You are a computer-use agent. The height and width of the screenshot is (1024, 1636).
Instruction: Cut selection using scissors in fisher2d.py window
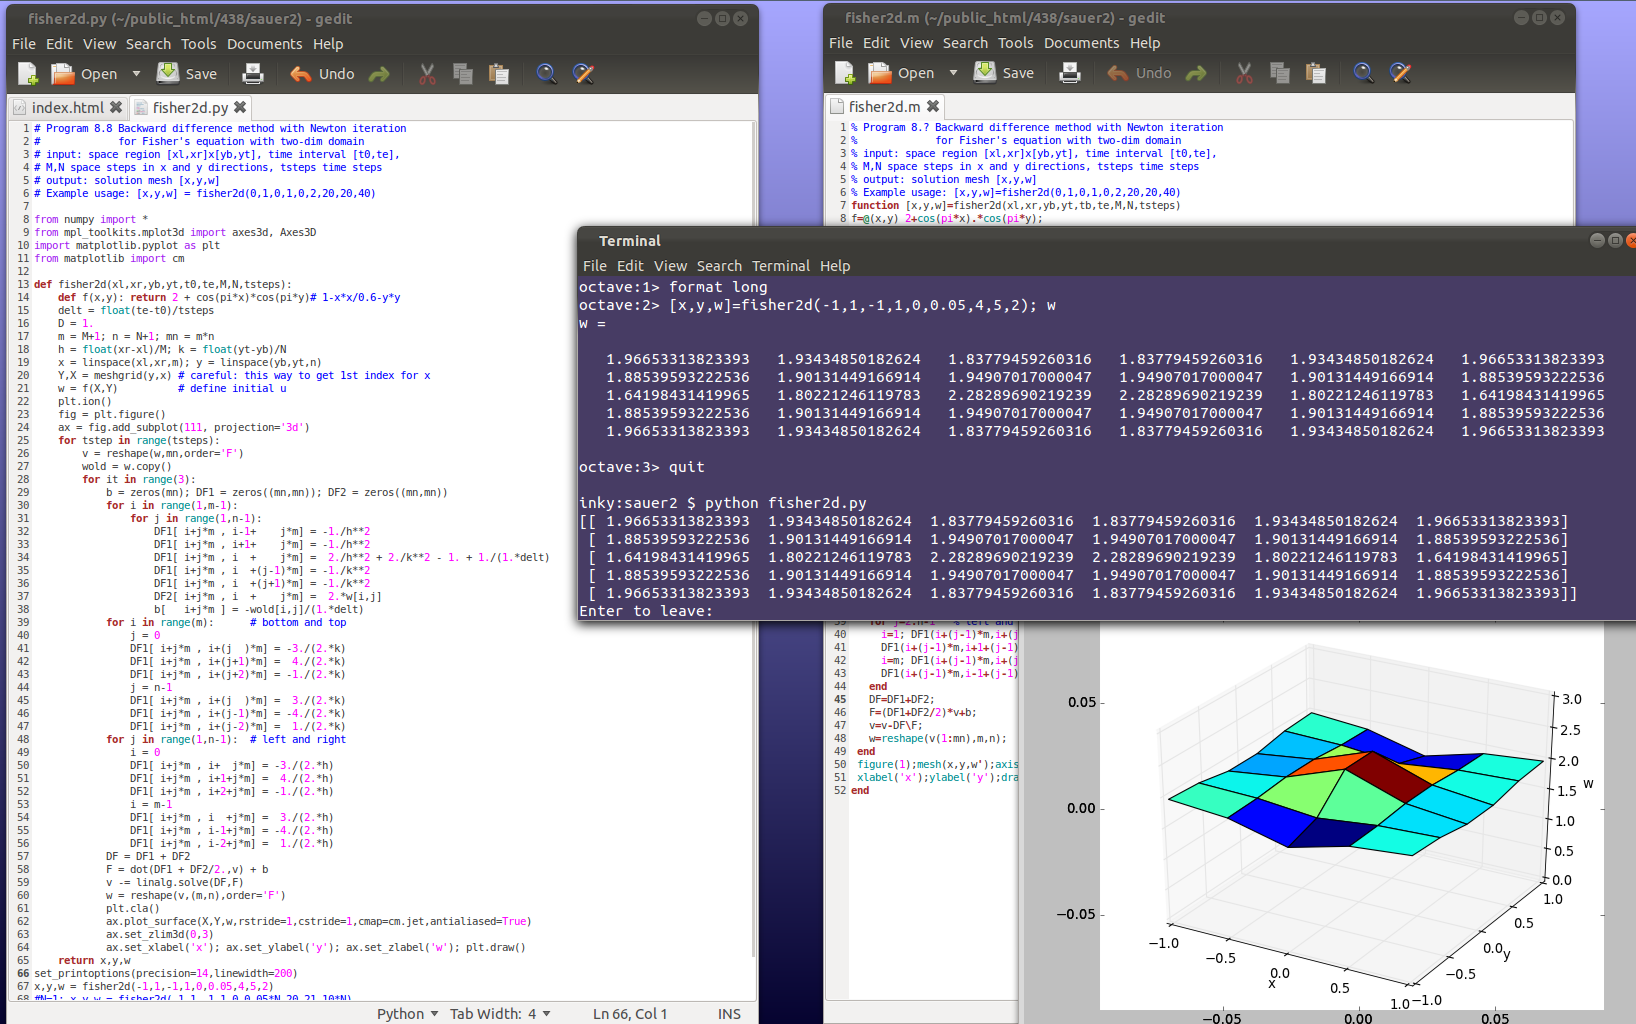427,74
